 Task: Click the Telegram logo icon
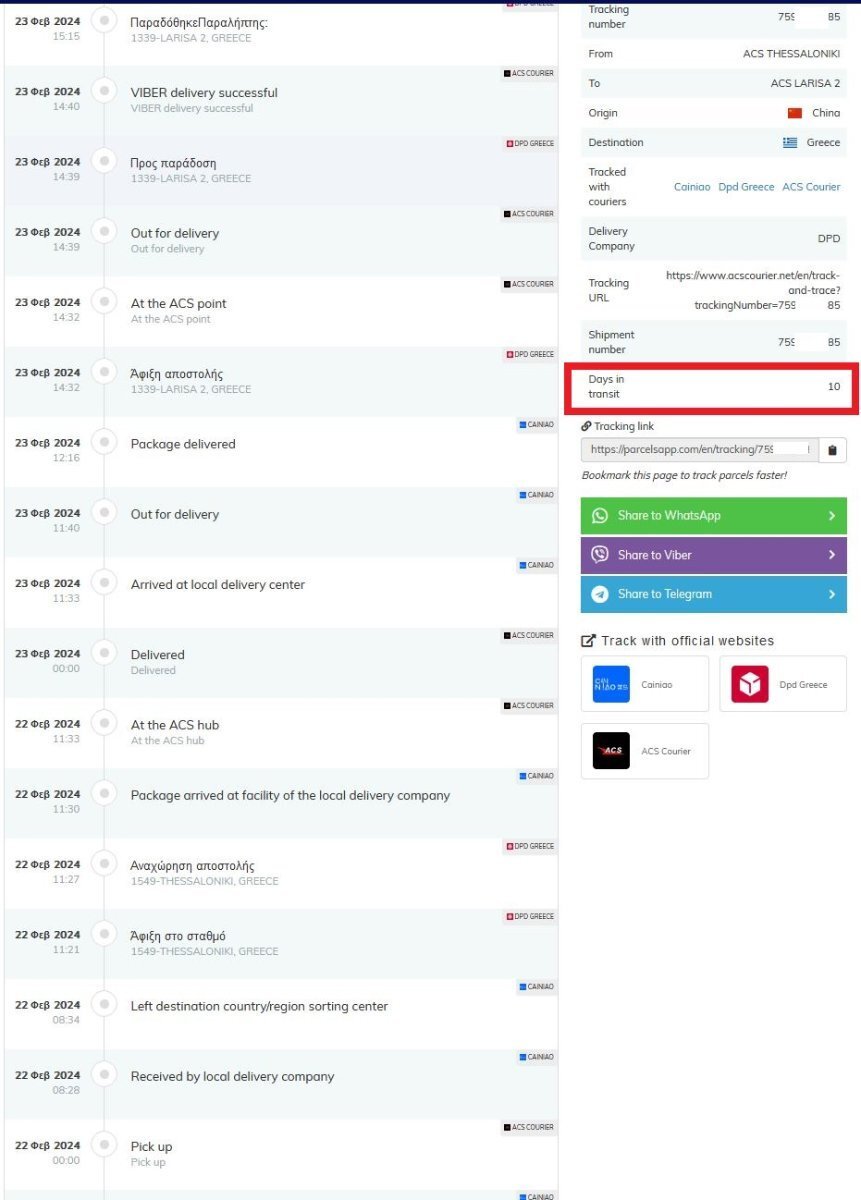600,594
